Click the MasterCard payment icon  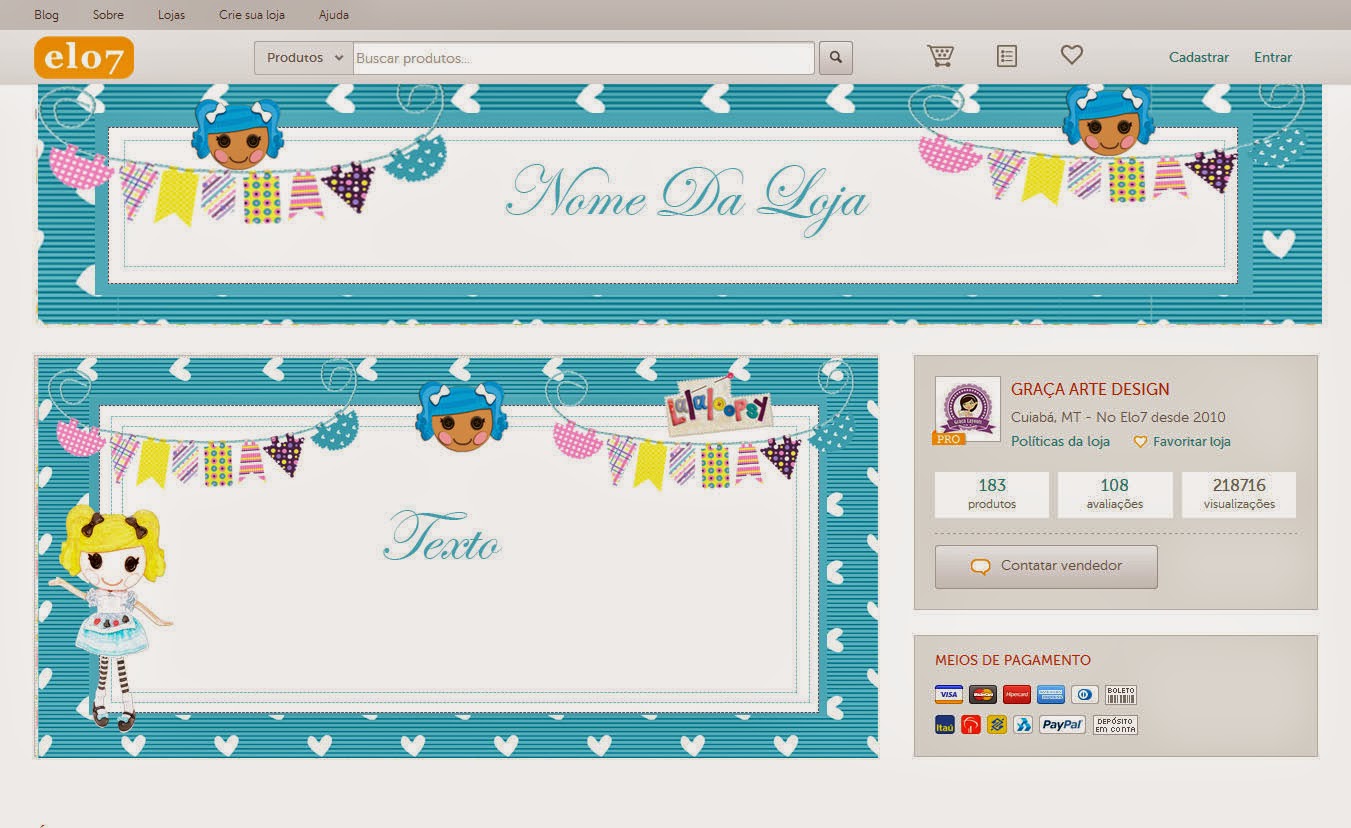[x=983, y=694]
